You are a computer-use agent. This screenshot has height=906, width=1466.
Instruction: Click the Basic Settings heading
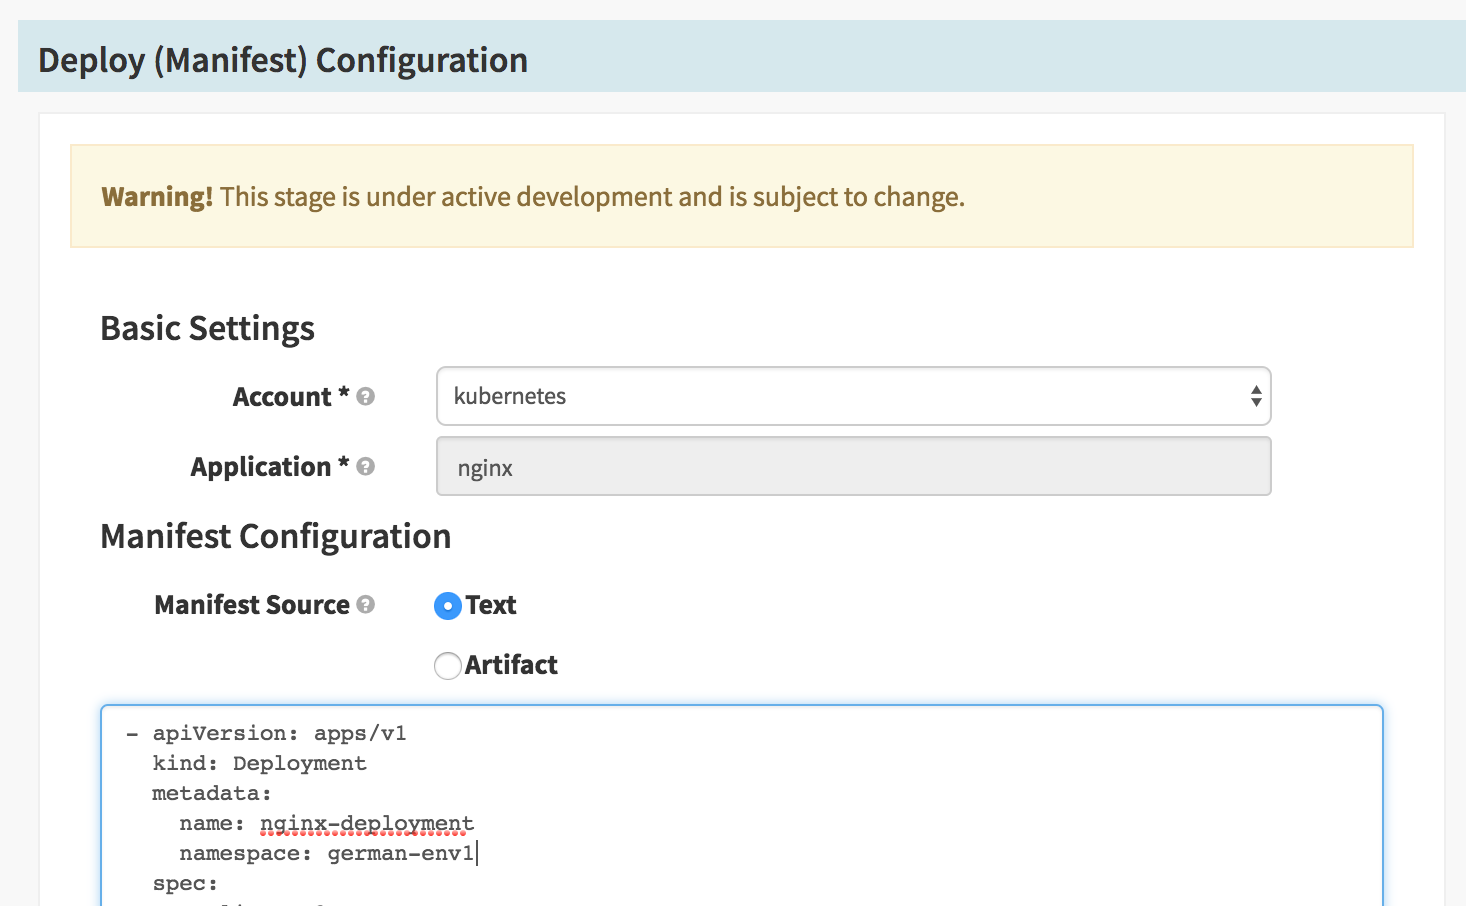(207, 329)
